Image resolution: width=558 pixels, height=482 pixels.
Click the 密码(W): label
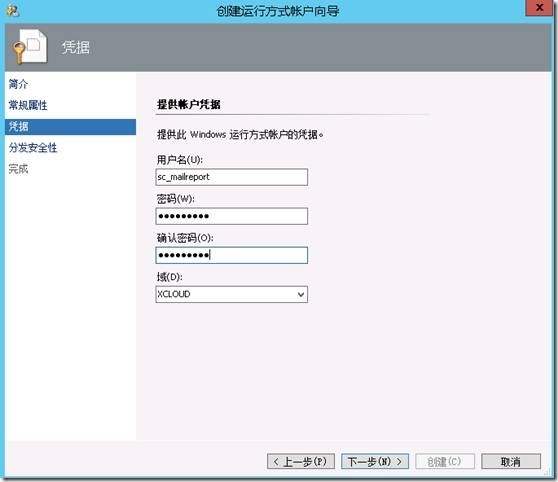coord(176,199)
